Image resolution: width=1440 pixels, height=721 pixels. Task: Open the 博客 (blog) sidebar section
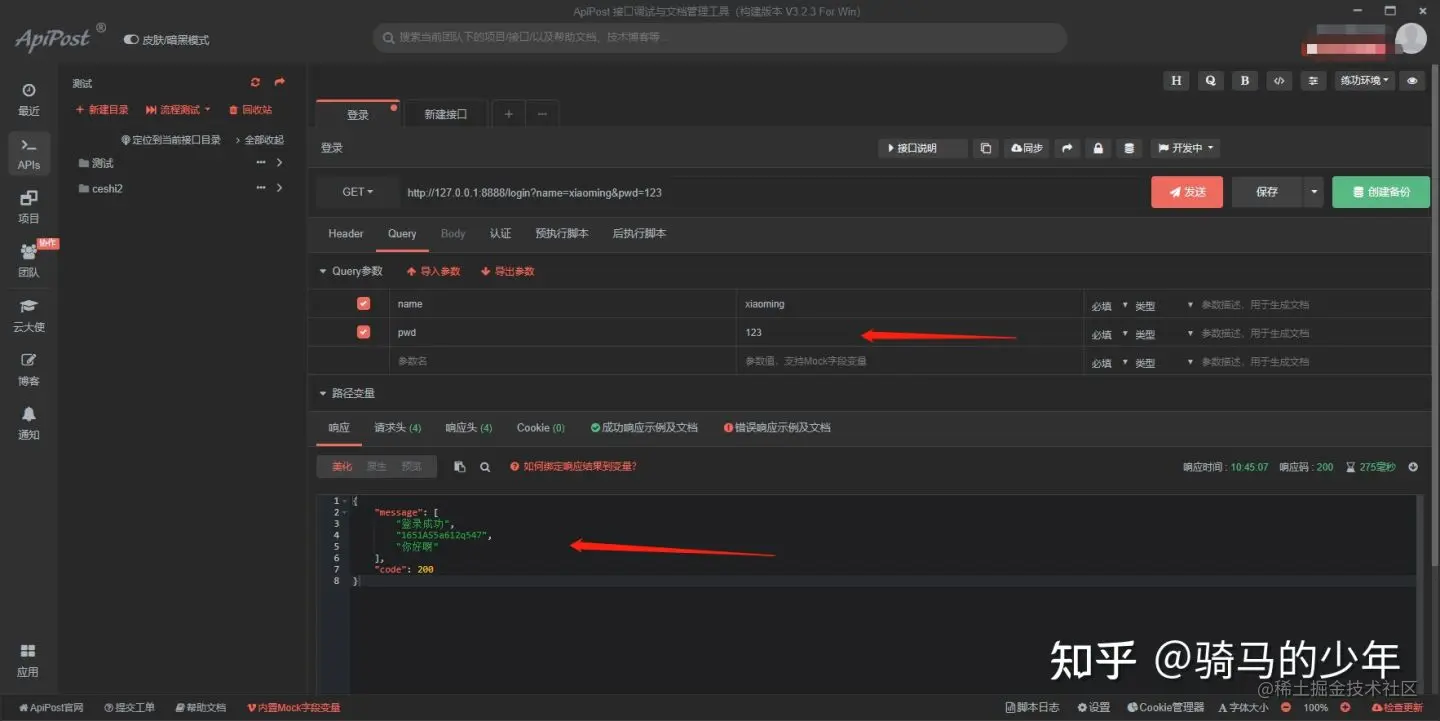pos(29,369)
